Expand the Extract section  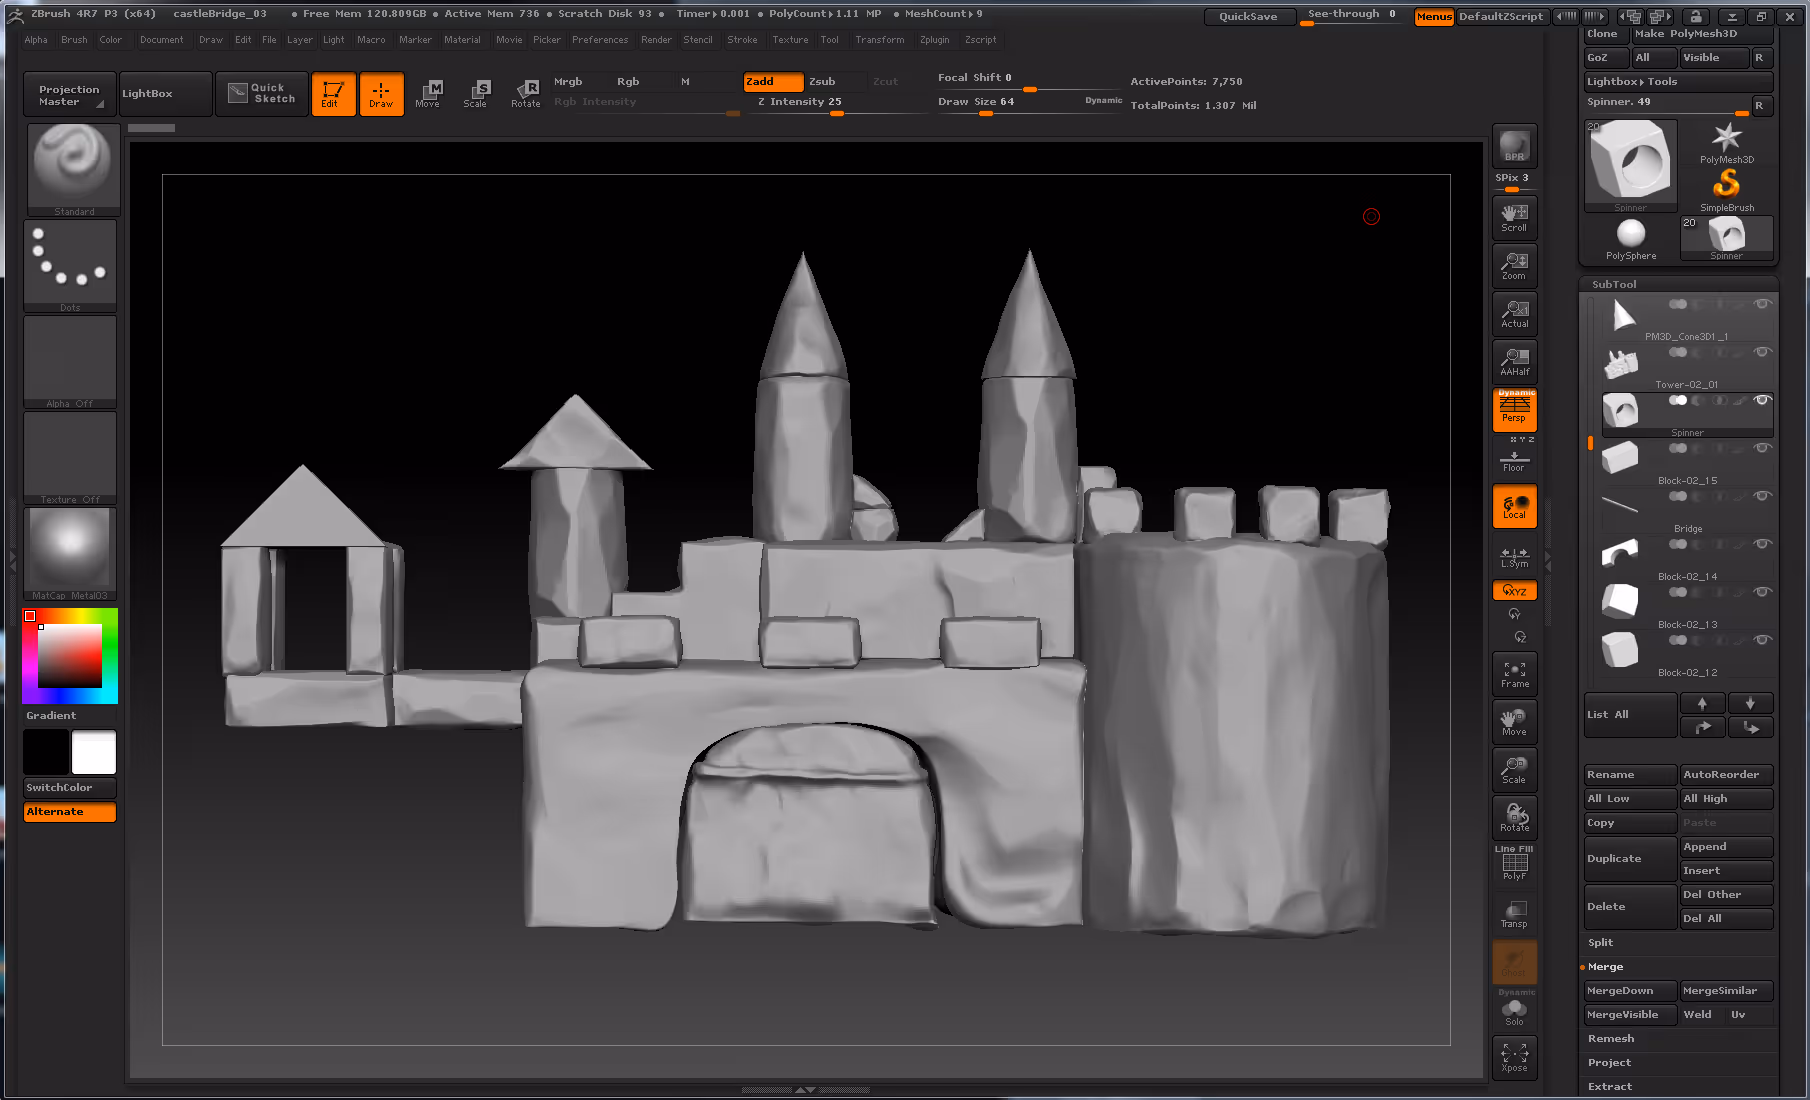pyautogui.click(x=1610, y=1087)
